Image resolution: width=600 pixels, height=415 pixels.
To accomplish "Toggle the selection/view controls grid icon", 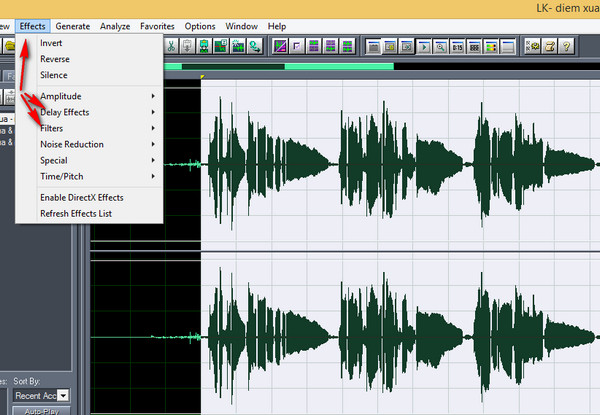I will (474, 47).
